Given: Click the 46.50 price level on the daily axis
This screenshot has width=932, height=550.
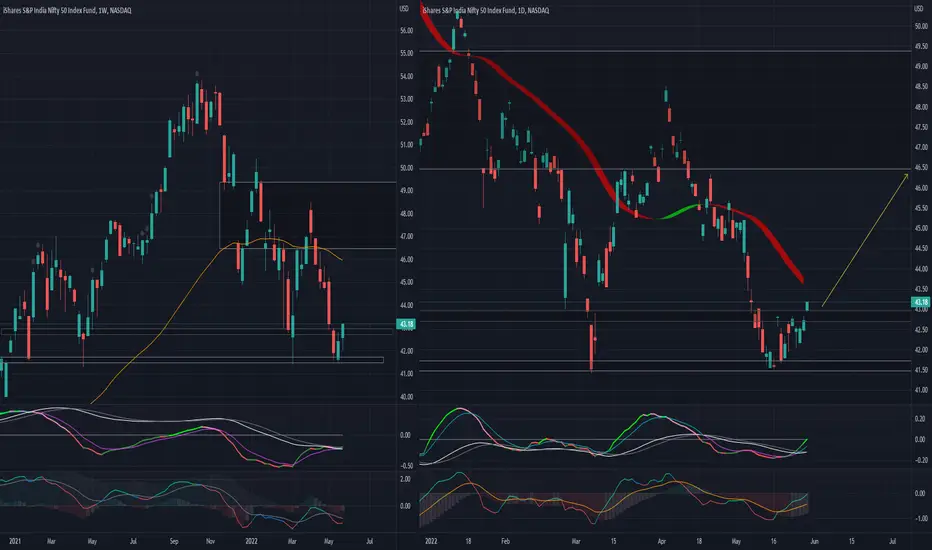Looking at the screenshot, I should point(921,168).
